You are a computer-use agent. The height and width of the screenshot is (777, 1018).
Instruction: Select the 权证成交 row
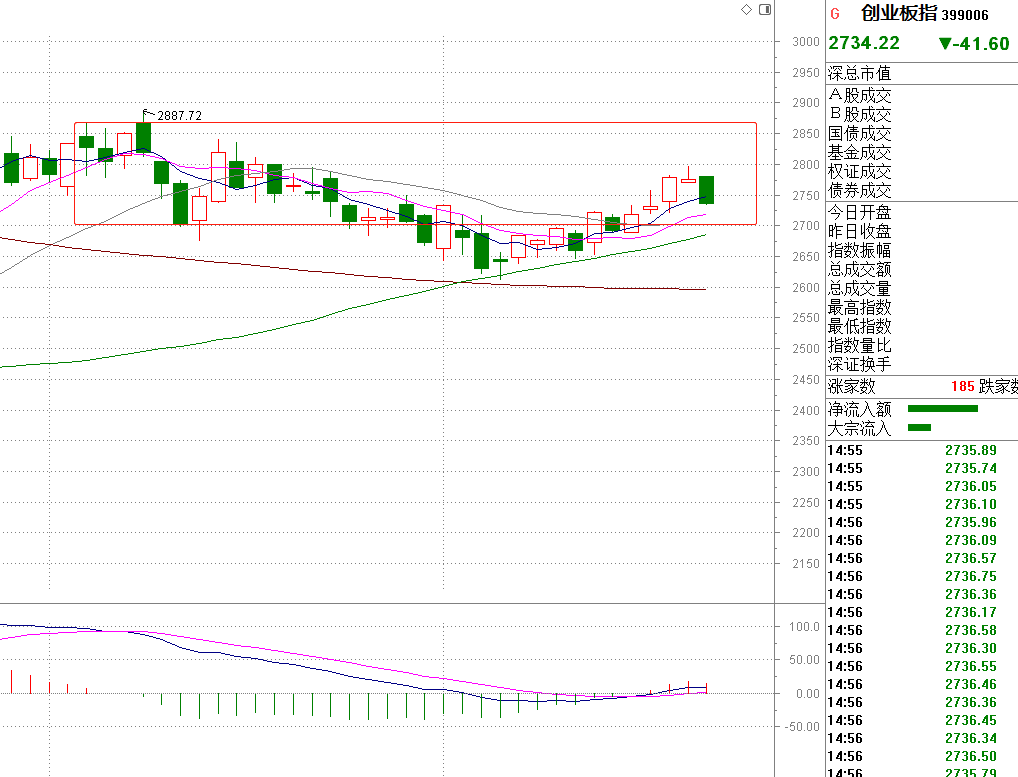[x=922, y=171]
